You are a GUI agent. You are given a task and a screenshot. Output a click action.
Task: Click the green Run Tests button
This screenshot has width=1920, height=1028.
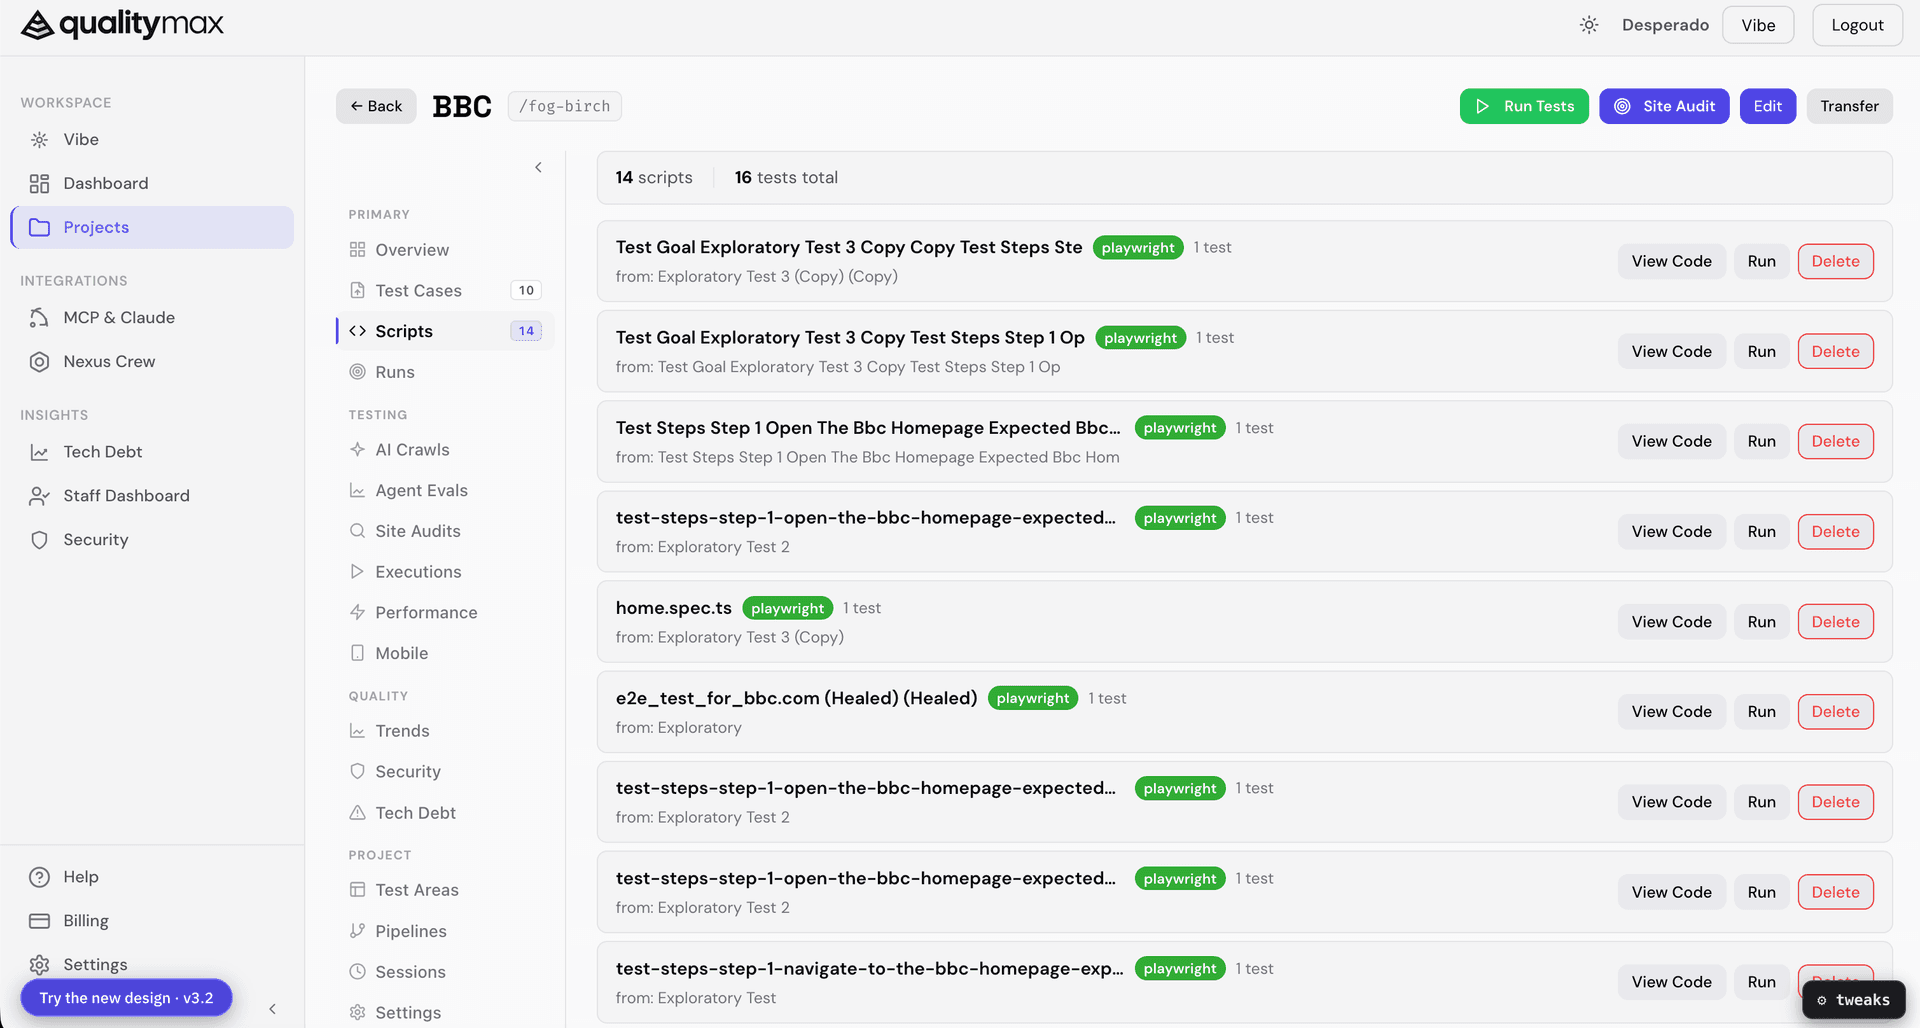pos(1524,106)
